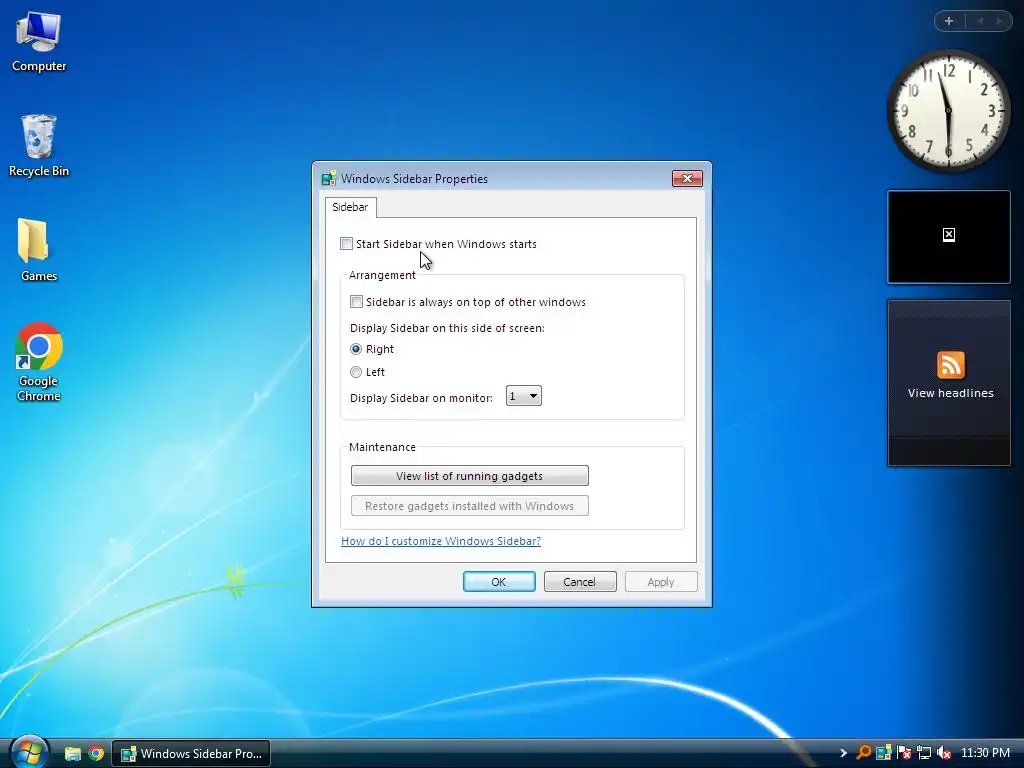The image size is (1024, 768).
Task: Click the dialog title bar sidebar icon
Action: click(x=328, y=178)
